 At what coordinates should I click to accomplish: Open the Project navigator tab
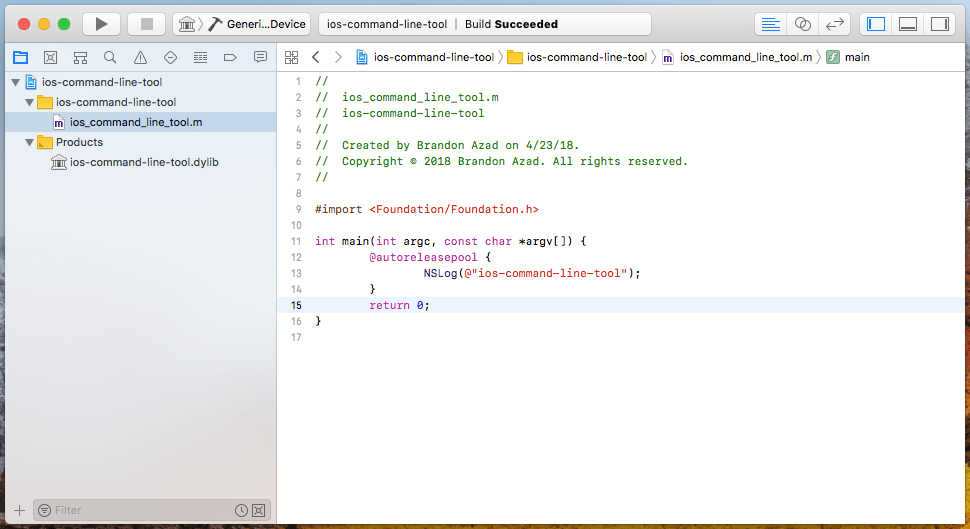click(20, 58)
